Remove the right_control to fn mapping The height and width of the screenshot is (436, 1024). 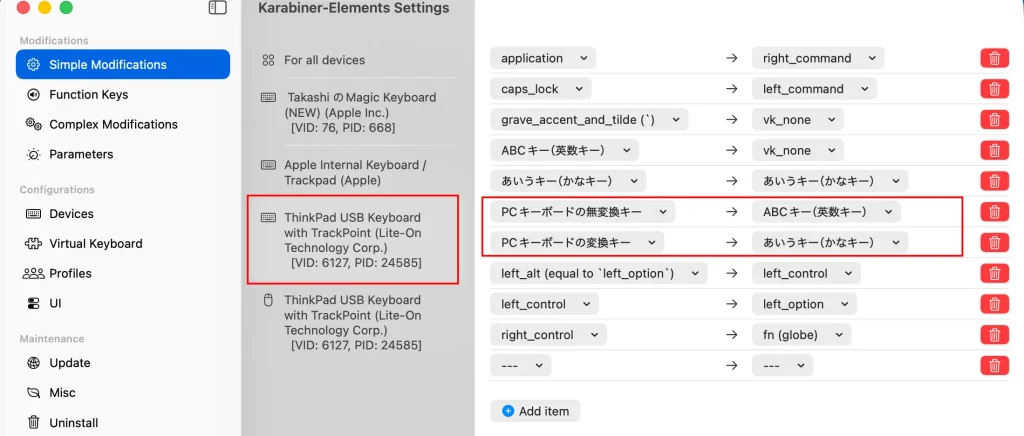point(994,335)
